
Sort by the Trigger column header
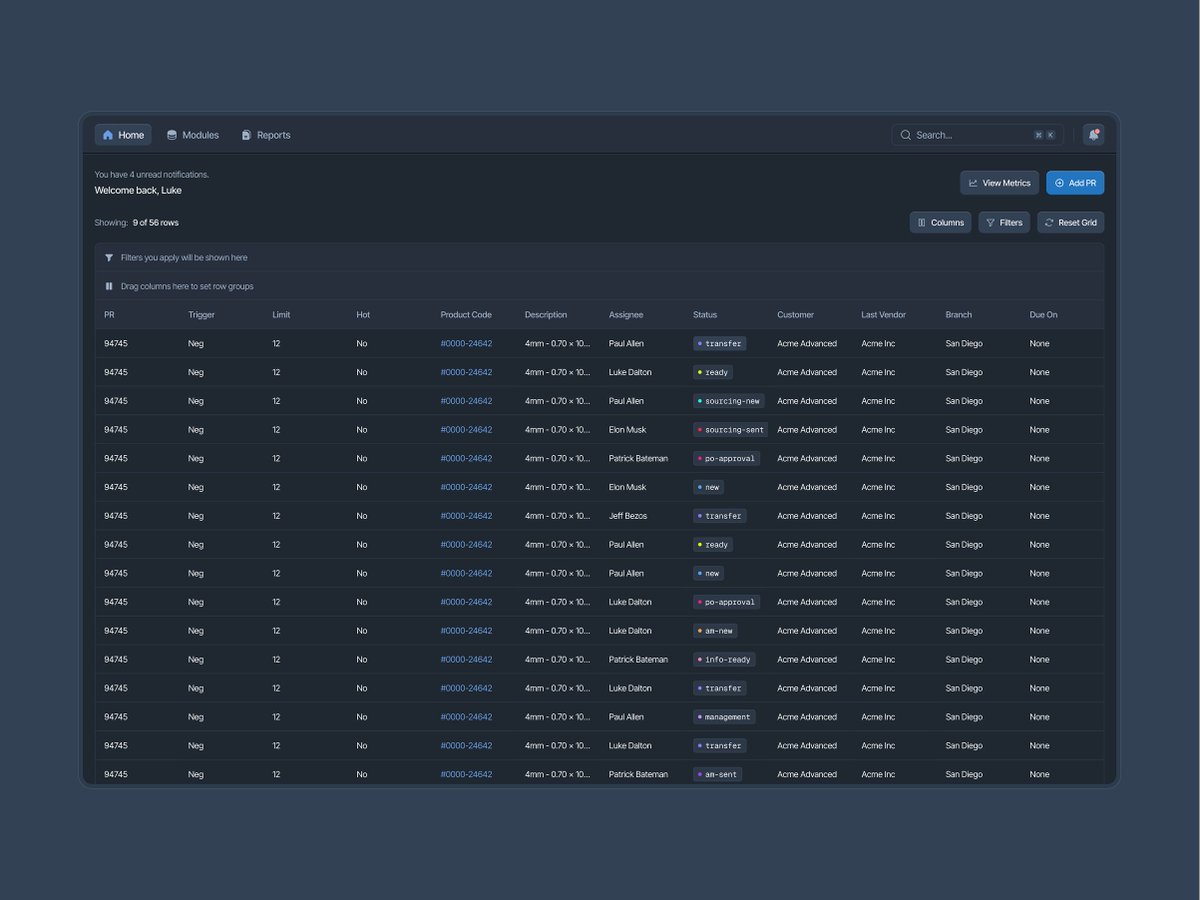click(201, 315)
